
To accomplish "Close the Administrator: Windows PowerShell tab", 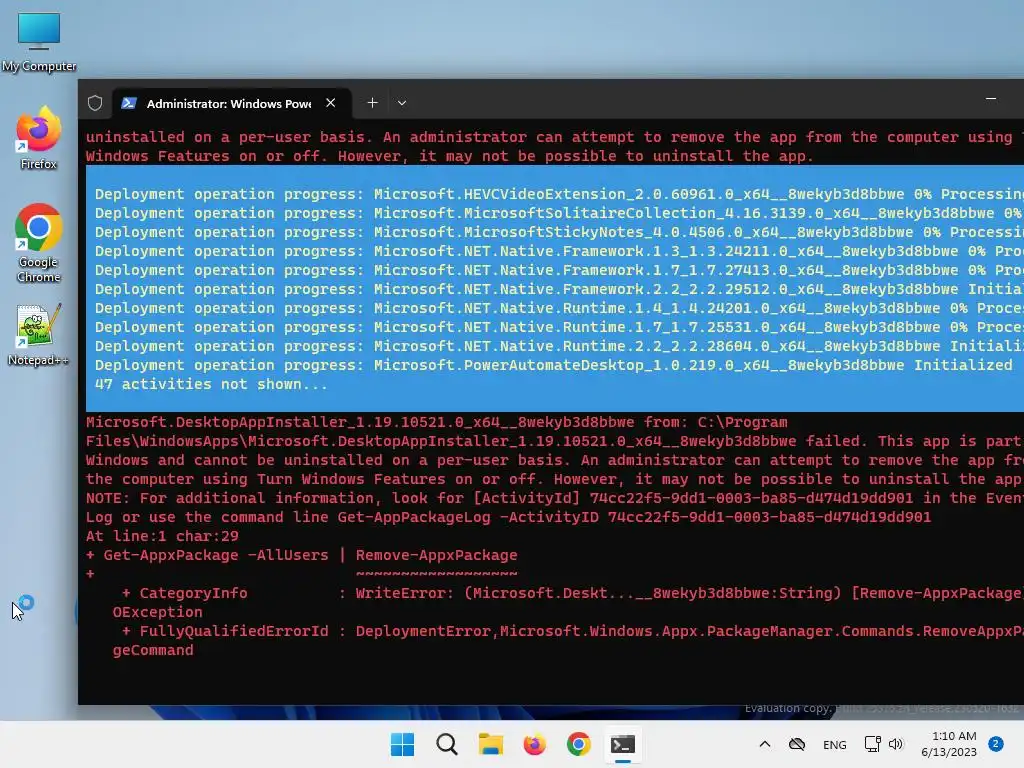I will point(330,103).
